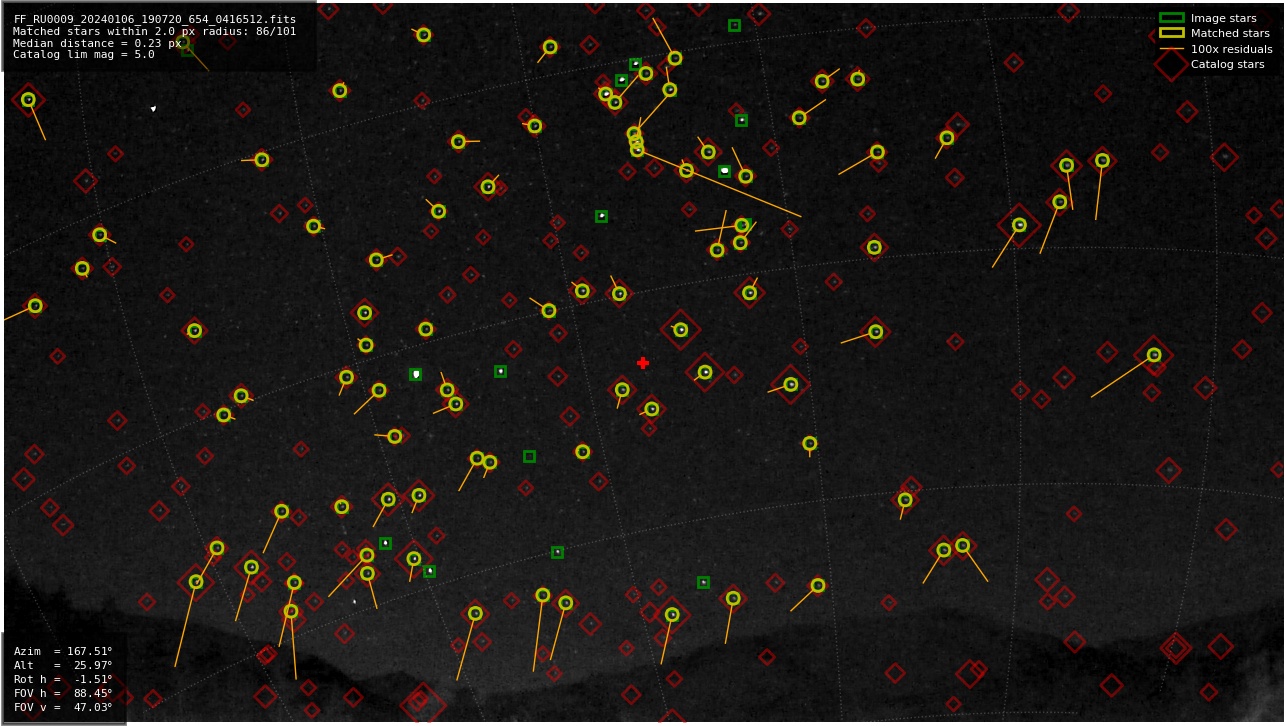Click the orange 100x residuals legend line
1286x726 pixels.
(x=1171, y=49)
